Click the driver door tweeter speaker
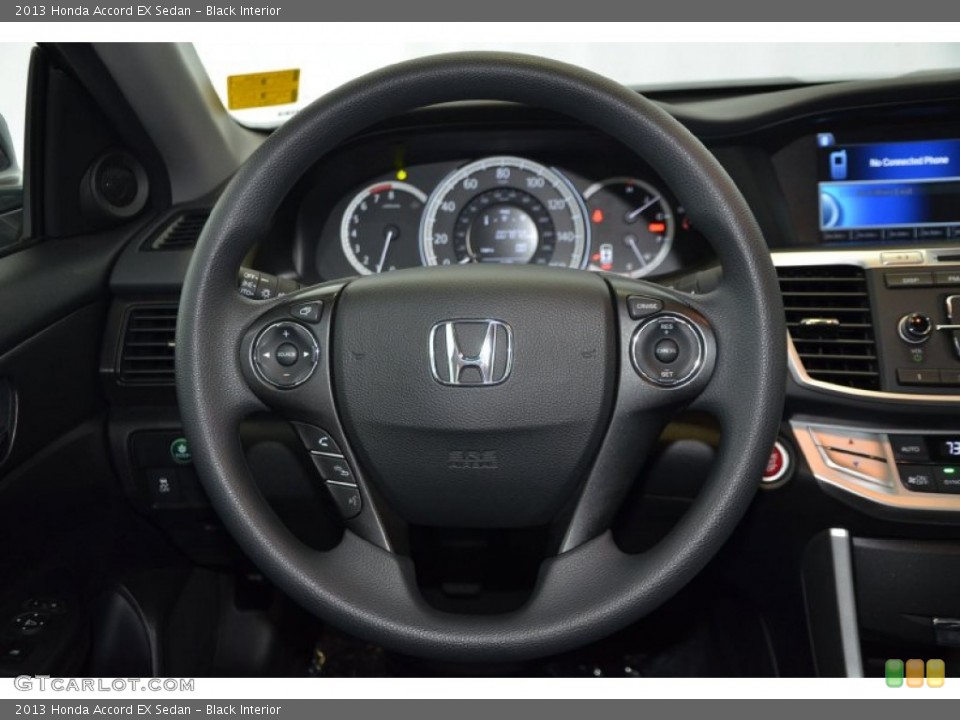The width and height of the screenshot is (960, 720). click(x=116, y=184)
